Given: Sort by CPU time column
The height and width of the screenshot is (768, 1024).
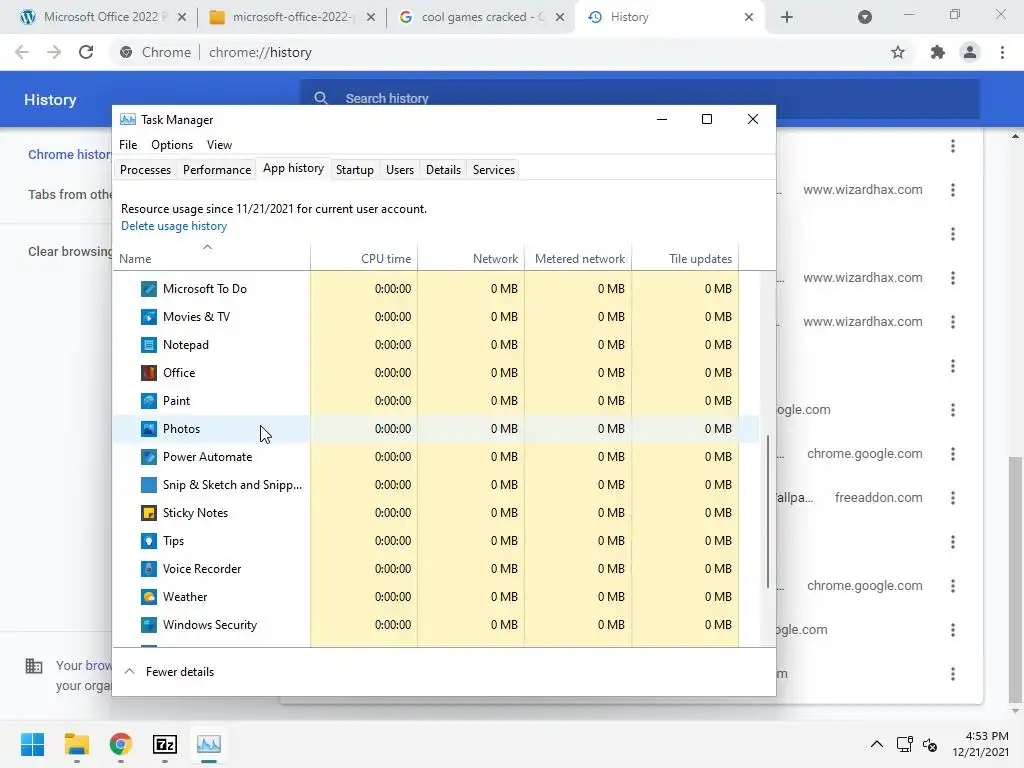Looking at the screenshot, I should coord(364,259).
